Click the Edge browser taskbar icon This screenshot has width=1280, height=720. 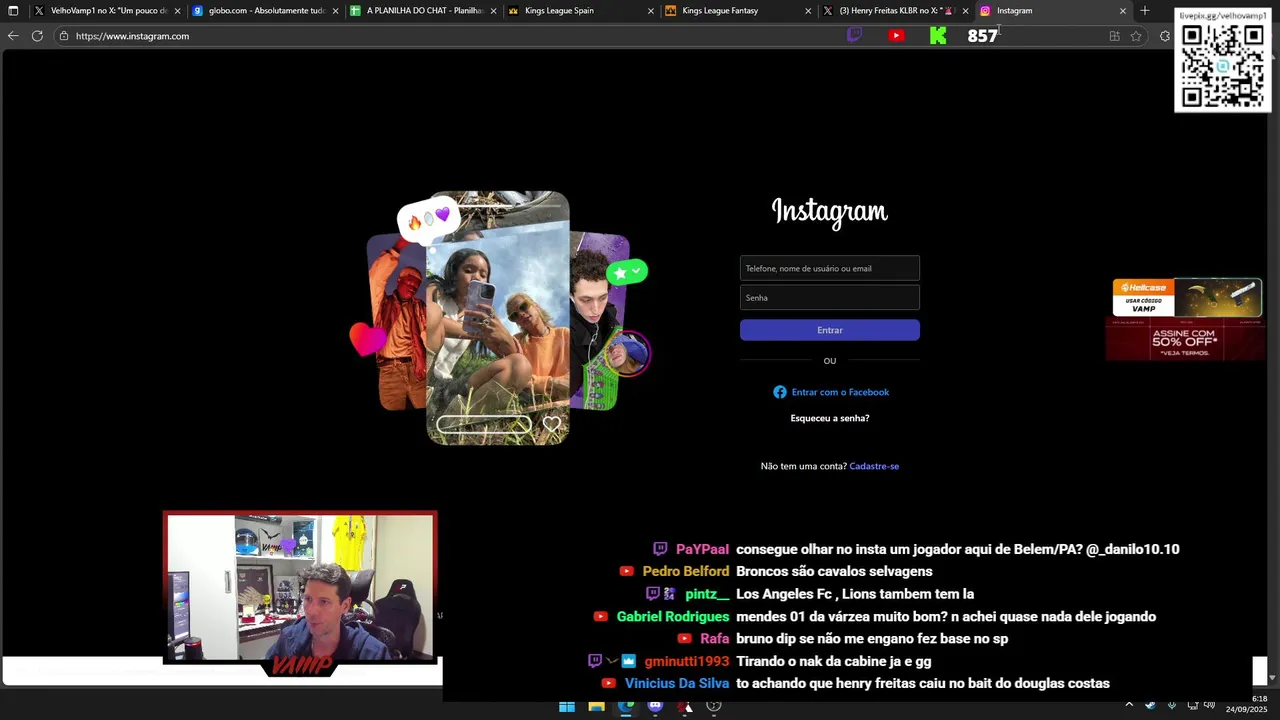(626, 706)
